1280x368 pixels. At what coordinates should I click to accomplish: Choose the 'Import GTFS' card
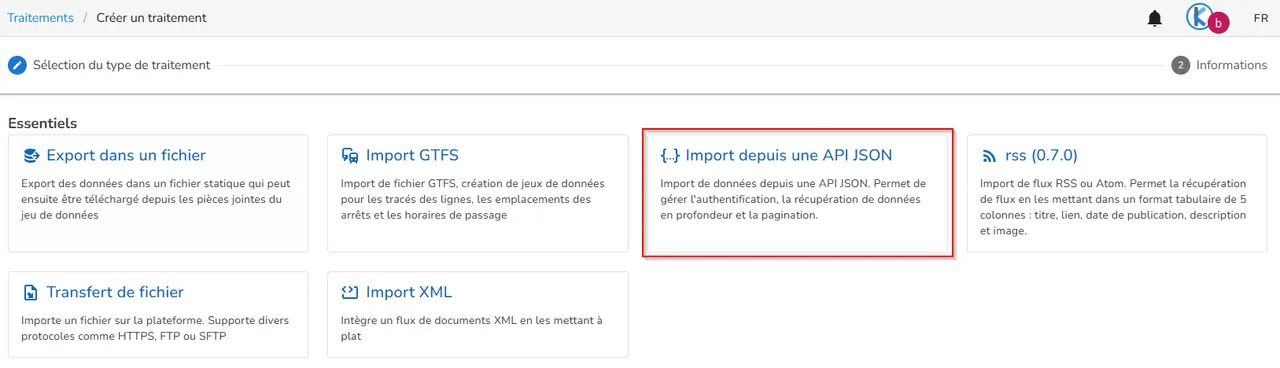coord(478,193)
